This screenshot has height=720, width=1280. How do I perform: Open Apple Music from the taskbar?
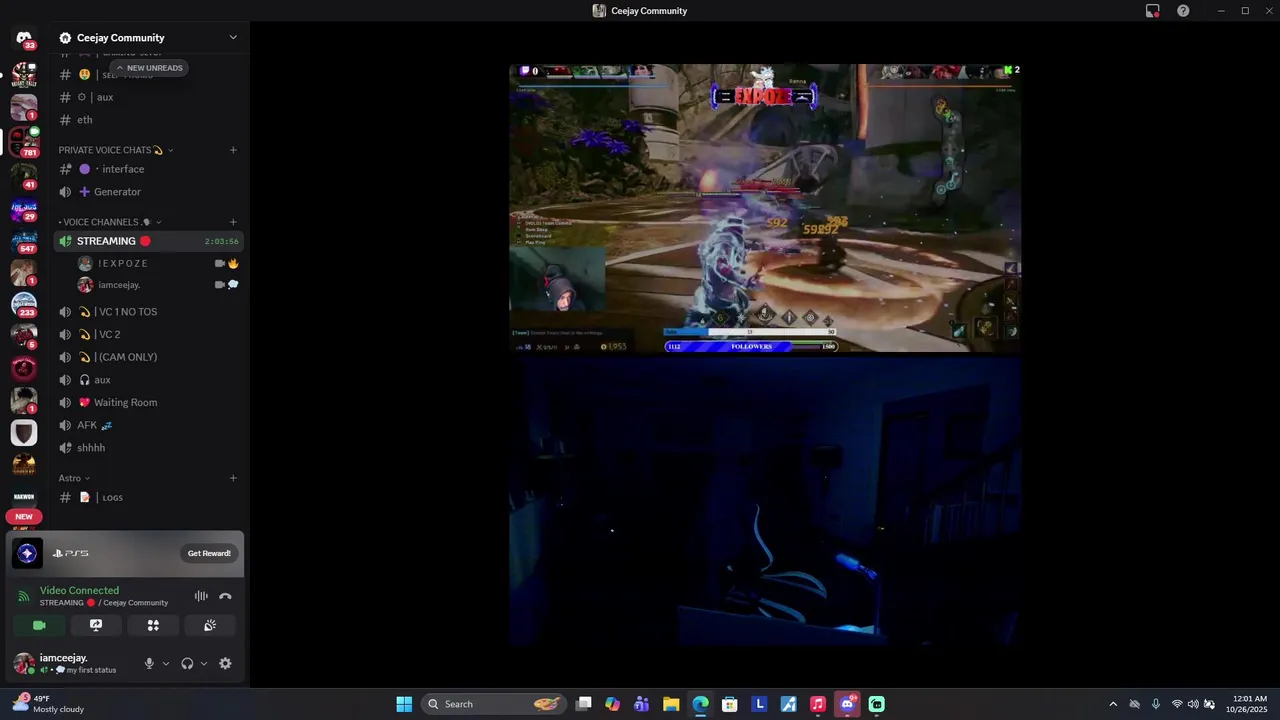(817, 704)
